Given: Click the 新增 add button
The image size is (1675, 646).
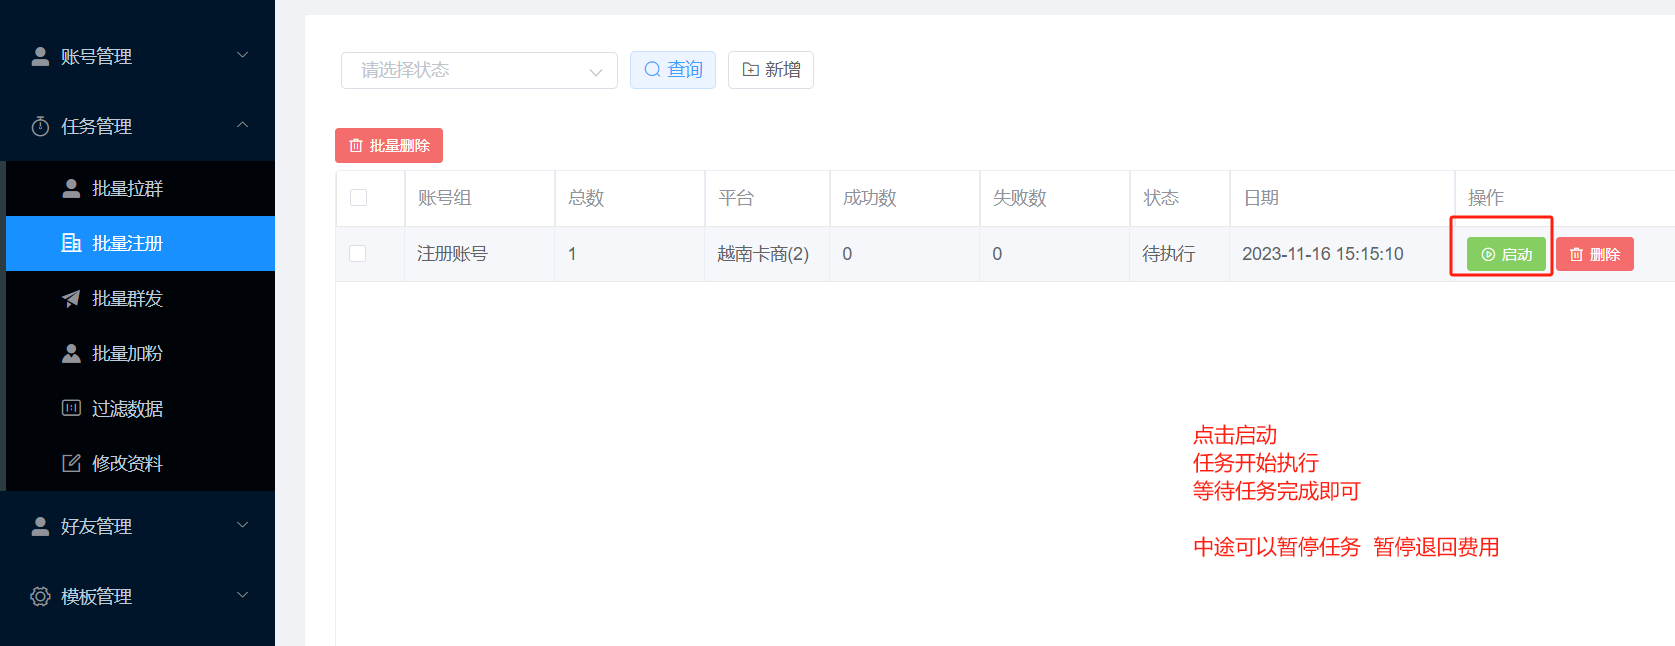Looking at the screenshot, I should point(771,70).
